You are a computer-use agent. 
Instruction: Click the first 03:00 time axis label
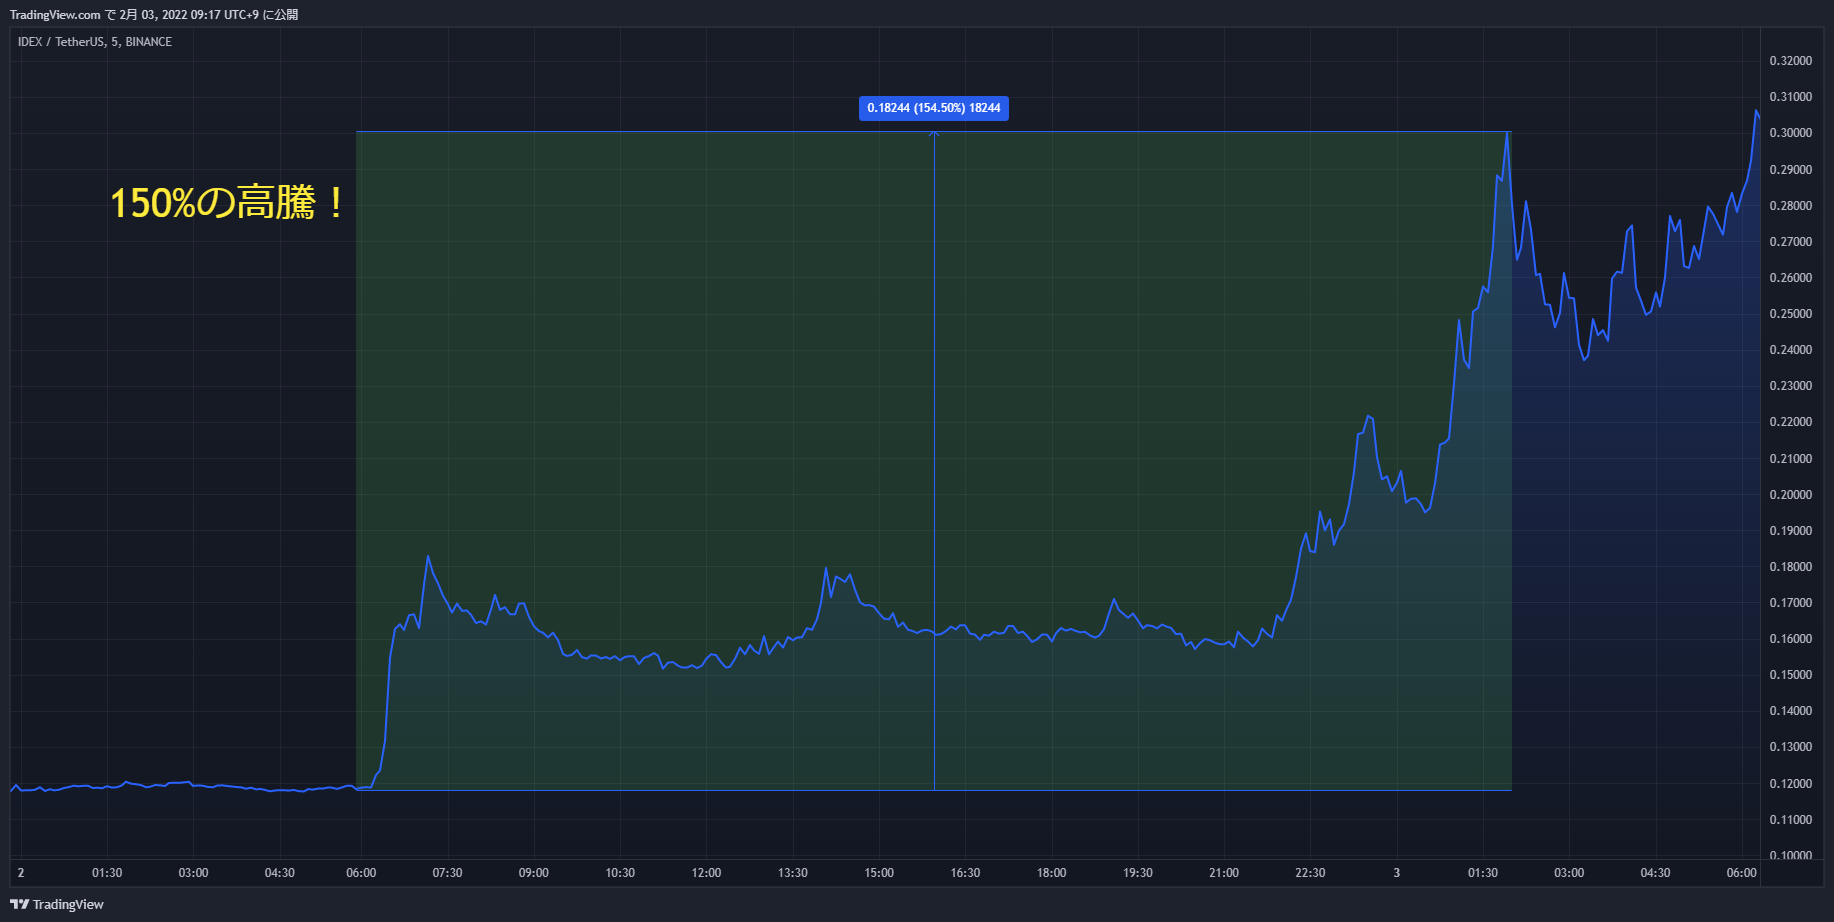coord(193,873)
